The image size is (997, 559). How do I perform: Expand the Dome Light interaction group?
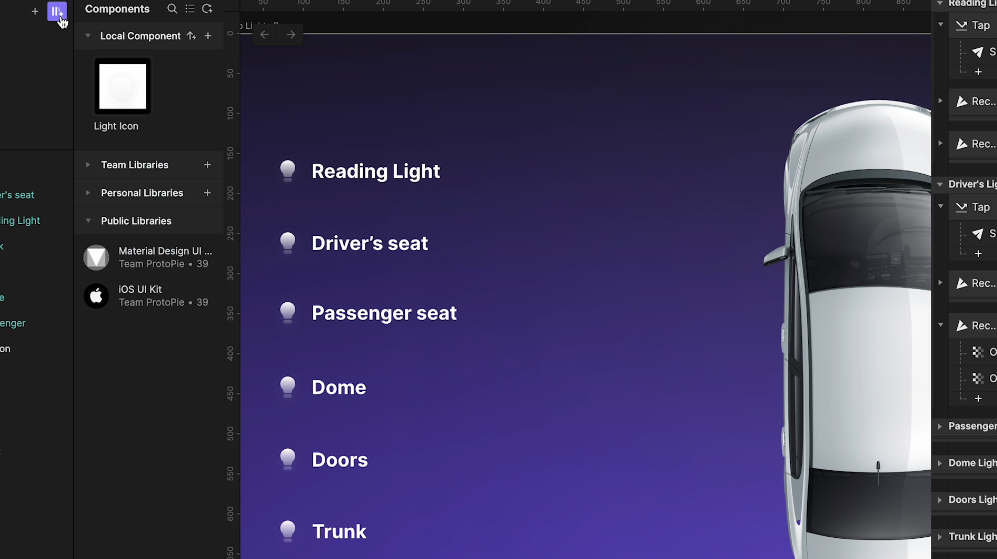click(940, 463)
